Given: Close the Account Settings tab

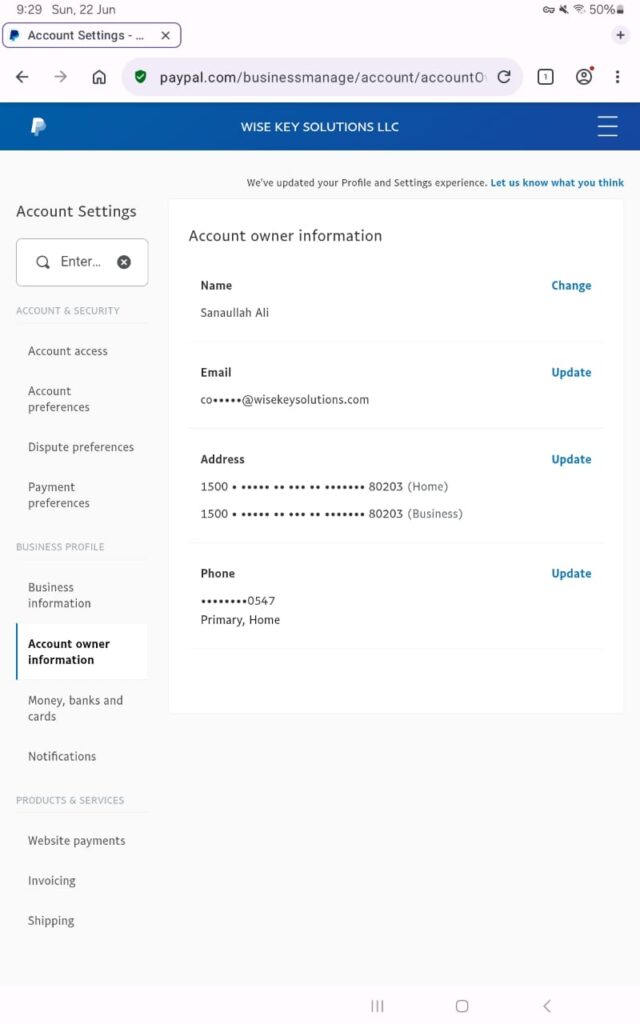Looking at the screenshot, I should [x=166, y=35].
